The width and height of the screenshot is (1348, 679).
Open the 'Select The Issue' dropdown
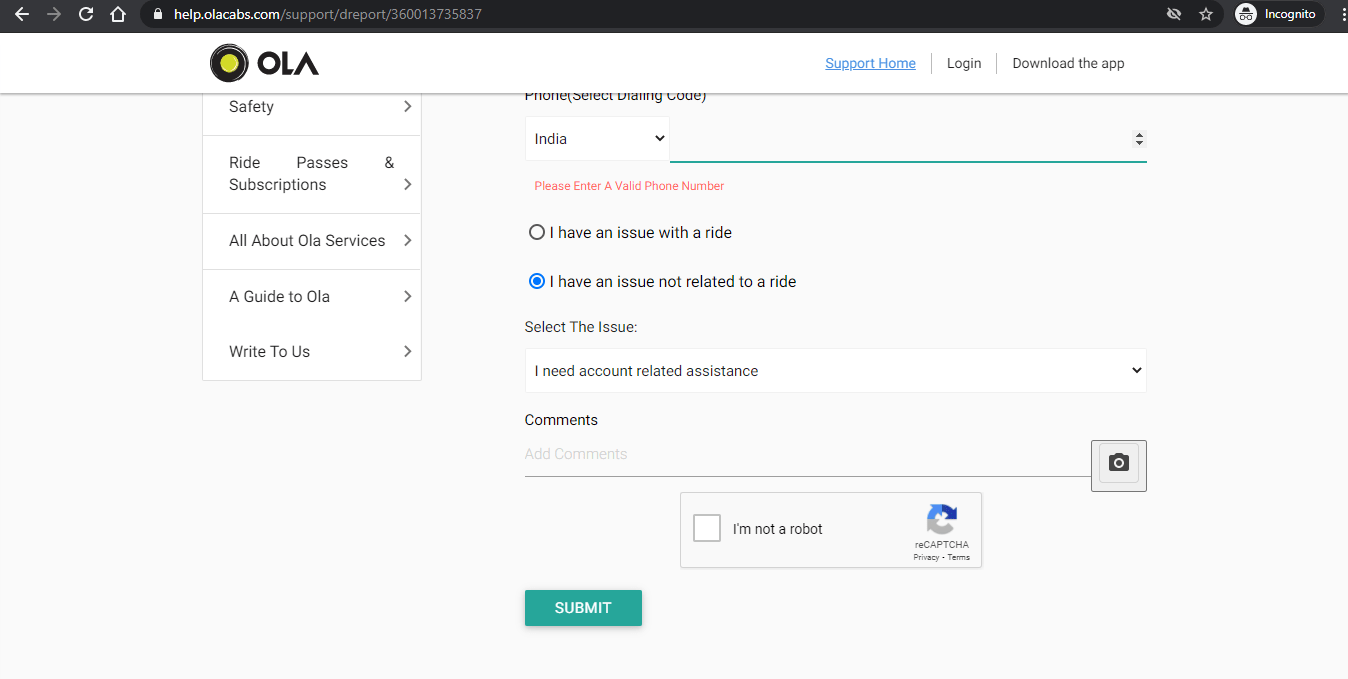[835, 370]
